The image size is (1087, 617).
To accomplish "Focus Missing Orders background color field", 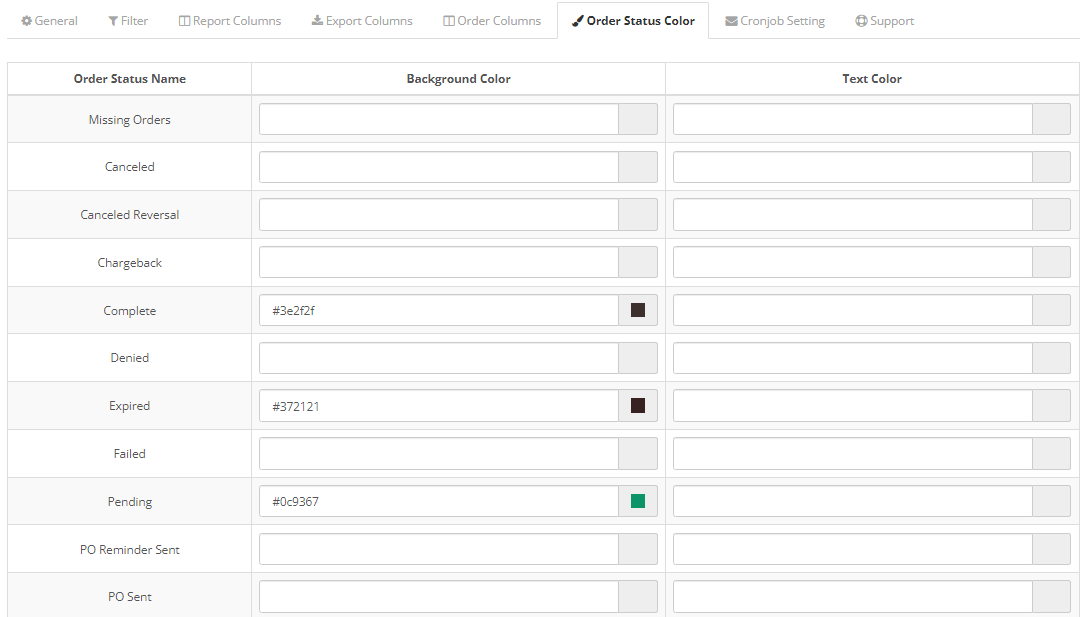I will click(439, 119).
